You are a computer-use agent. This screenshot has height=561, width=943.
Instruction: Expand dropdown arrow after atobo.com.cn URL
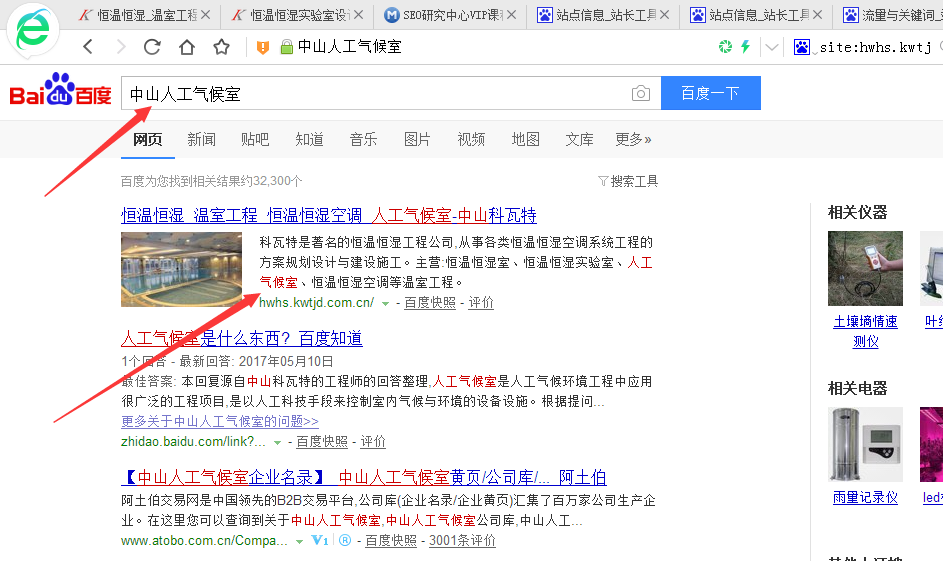[x=299, y=542]
